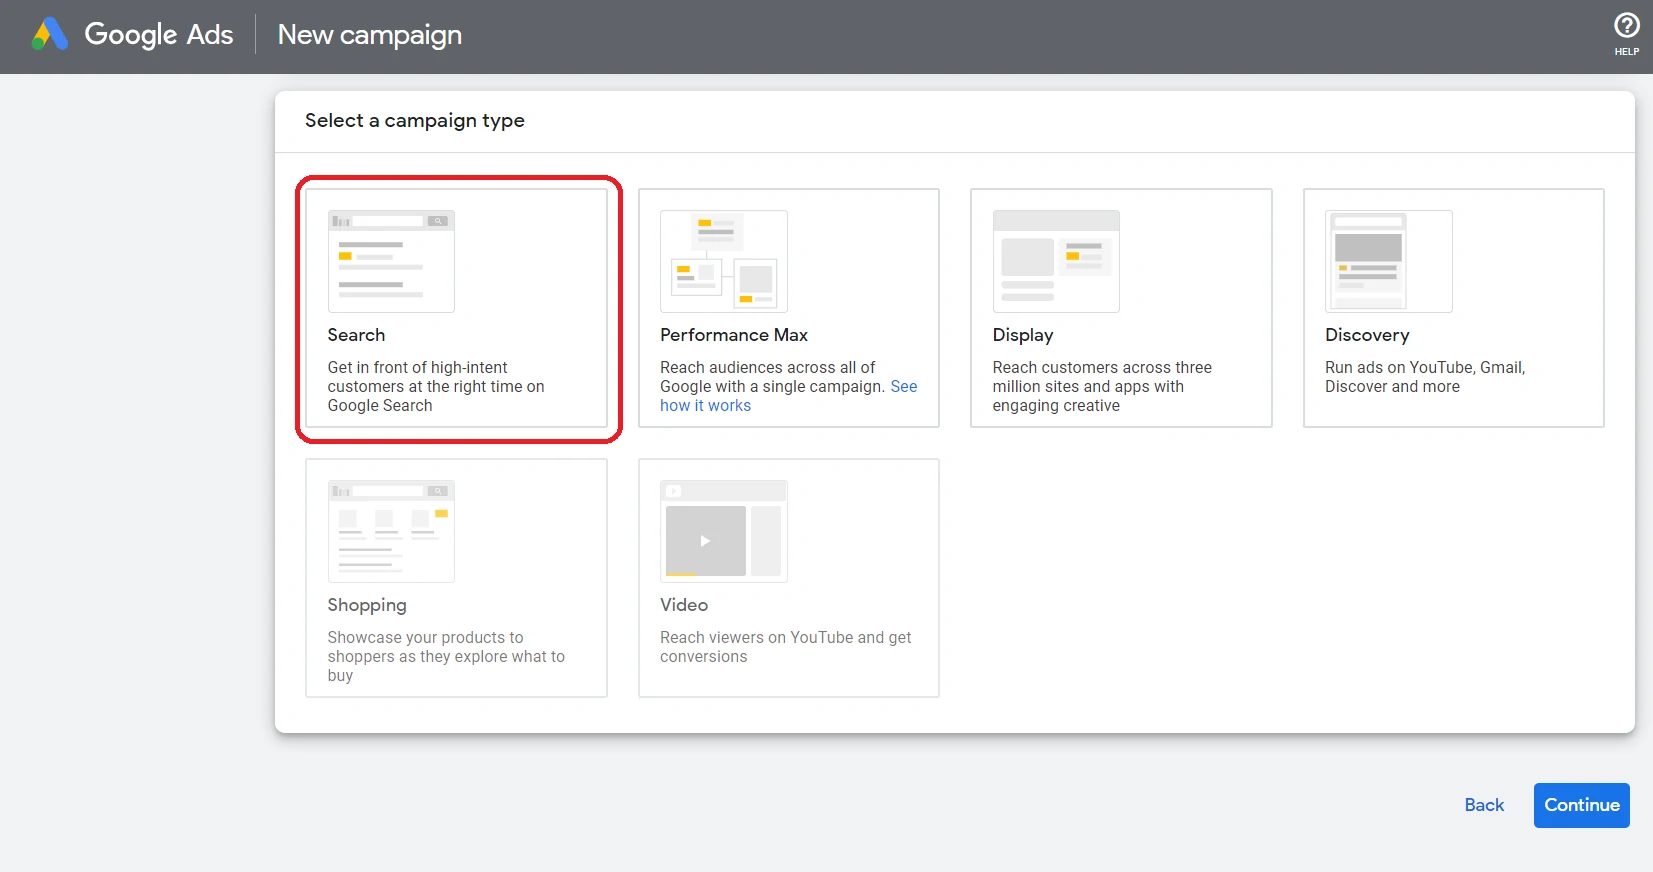
Task: Select the Video campaign type title
Action: [x=683, y=605]
